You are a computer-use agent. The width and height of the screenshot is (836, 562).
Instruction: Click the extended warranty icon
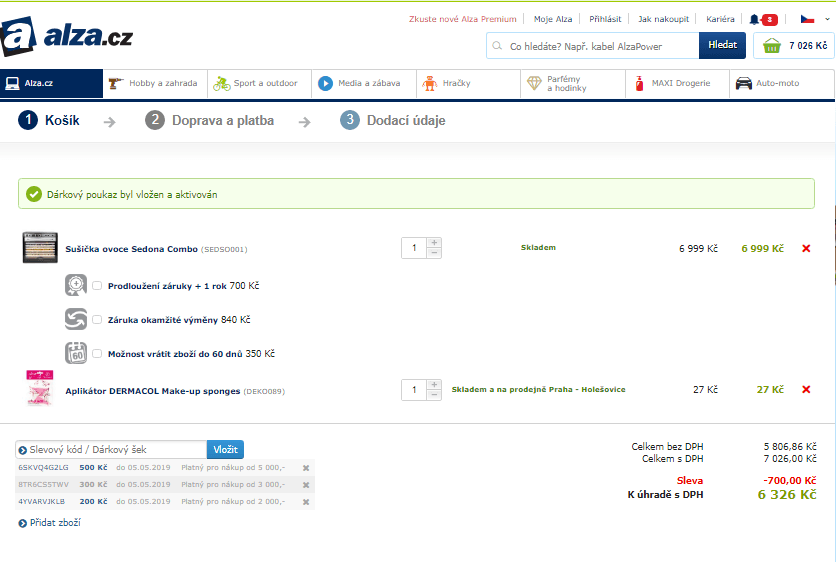[76, 285]
